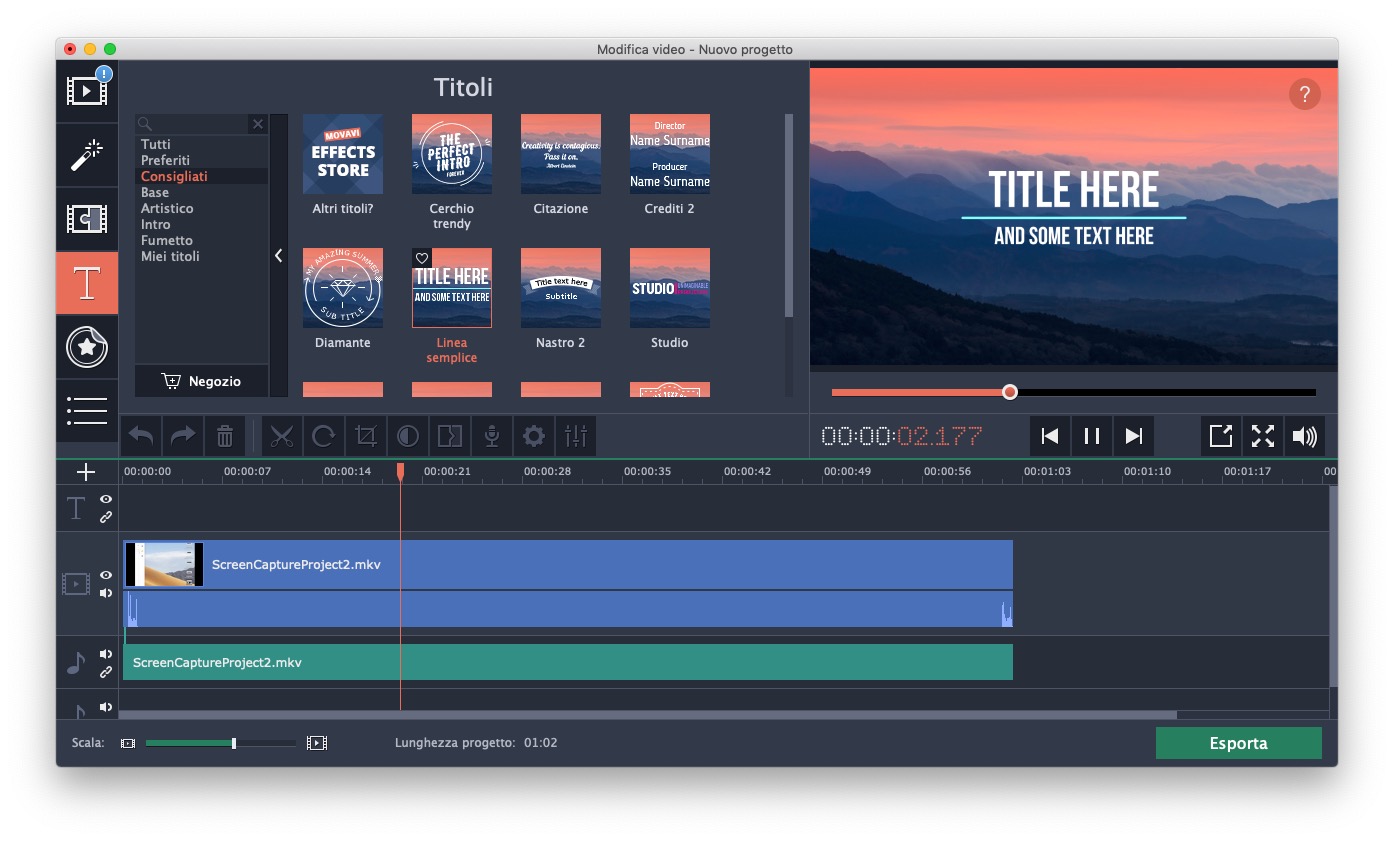
Task: Click the Esporta button
Action: coord(1238,743)
